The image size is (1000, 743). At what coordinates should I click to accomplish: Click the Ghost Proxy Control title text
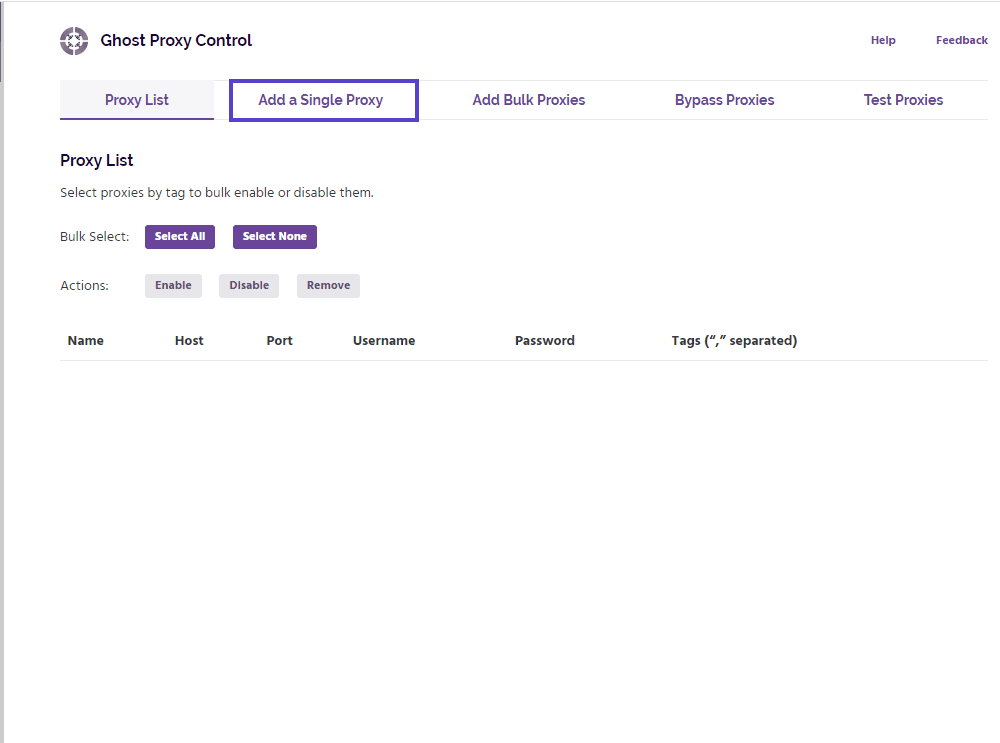click(x=176, y=41)
